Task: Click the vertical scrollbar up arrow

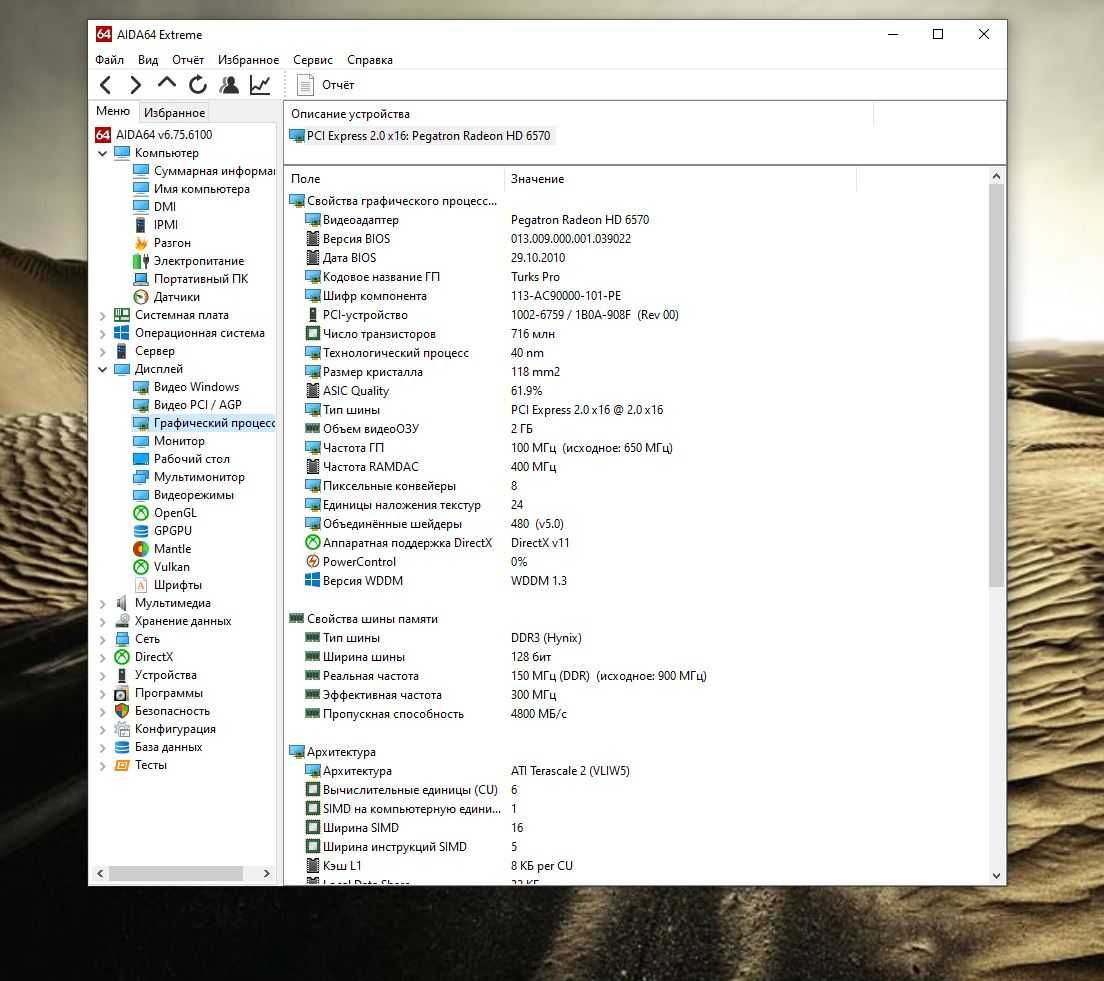Action: point(996,176)
